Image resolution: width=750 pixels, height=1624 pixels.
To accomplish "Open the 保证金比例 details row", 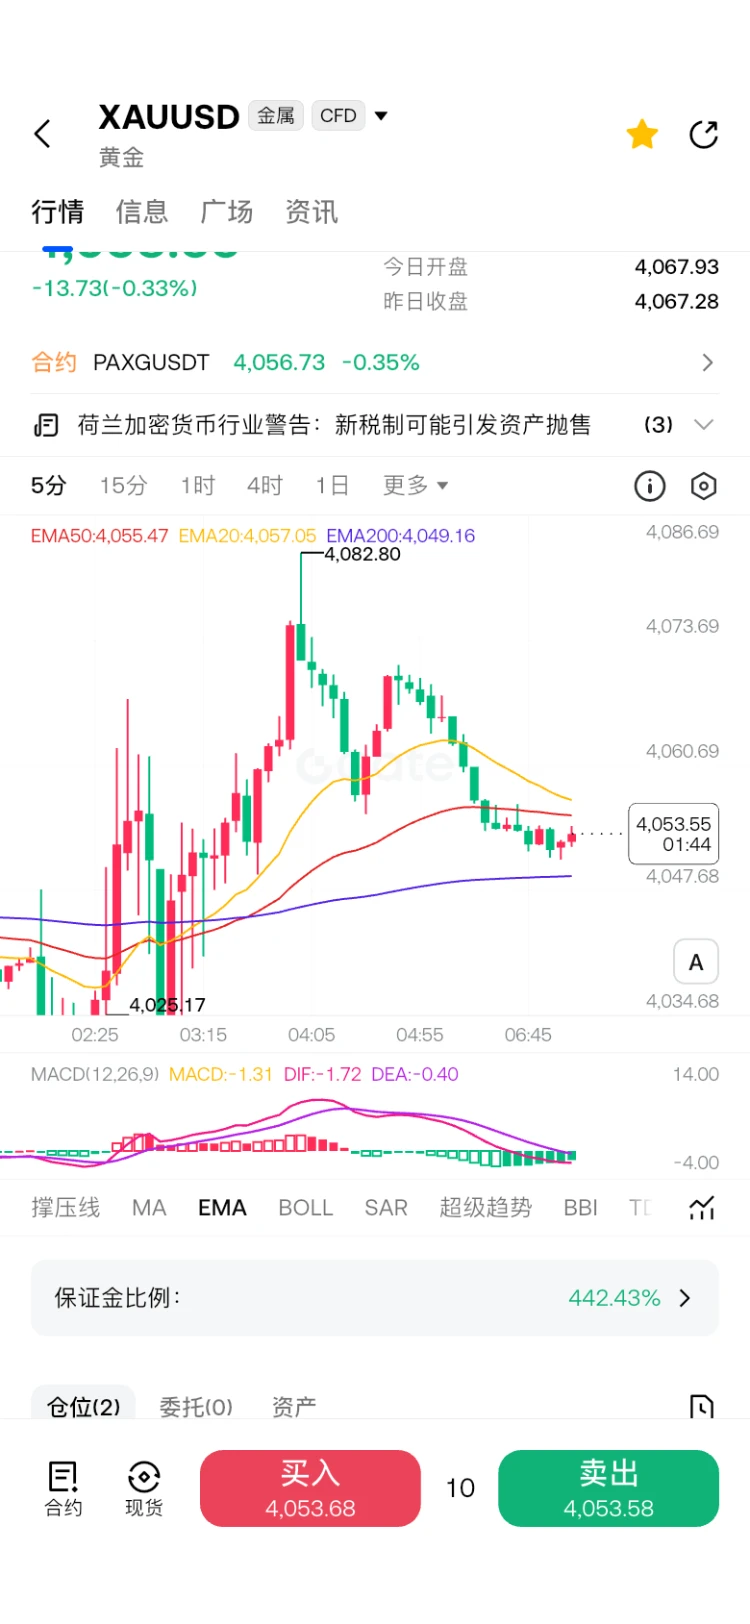I will tap(375, 1298).
